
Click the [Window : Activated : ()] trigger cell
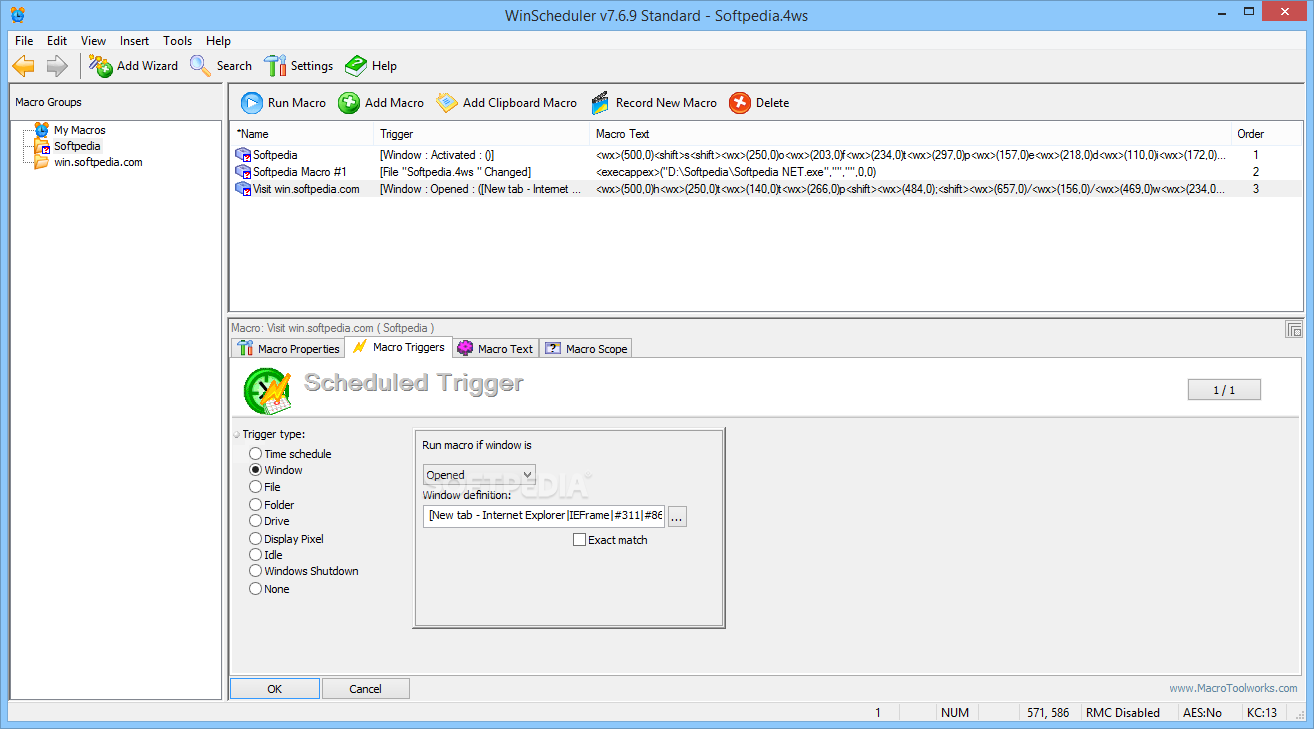(437, 155)
